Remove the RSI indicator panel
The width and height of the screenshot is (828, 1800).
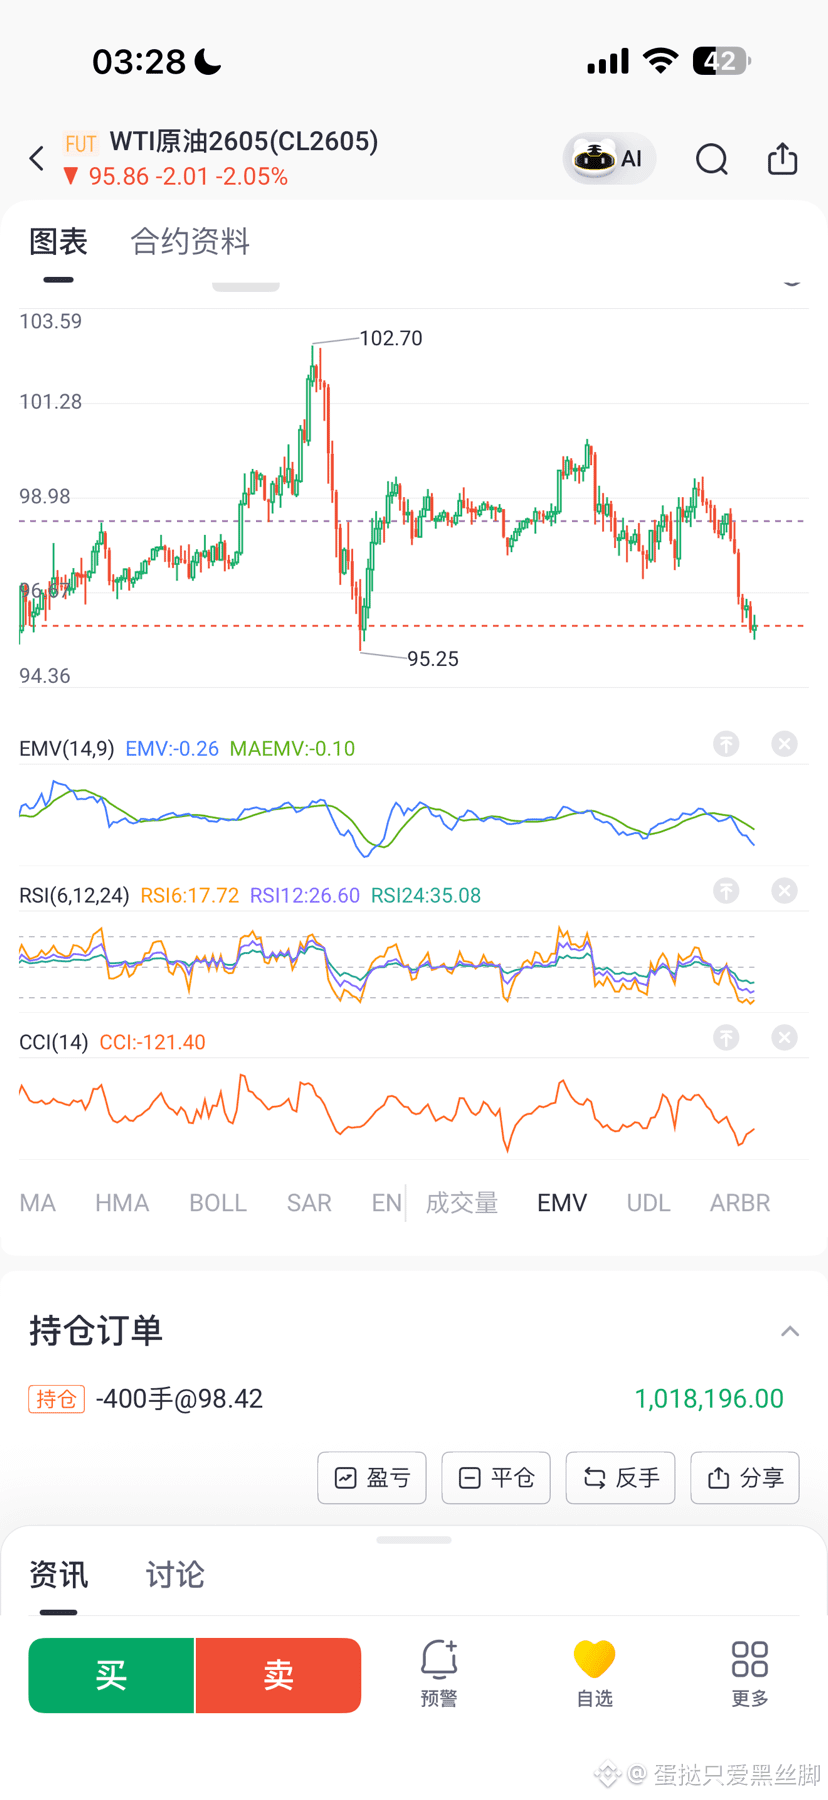point(785,891)
